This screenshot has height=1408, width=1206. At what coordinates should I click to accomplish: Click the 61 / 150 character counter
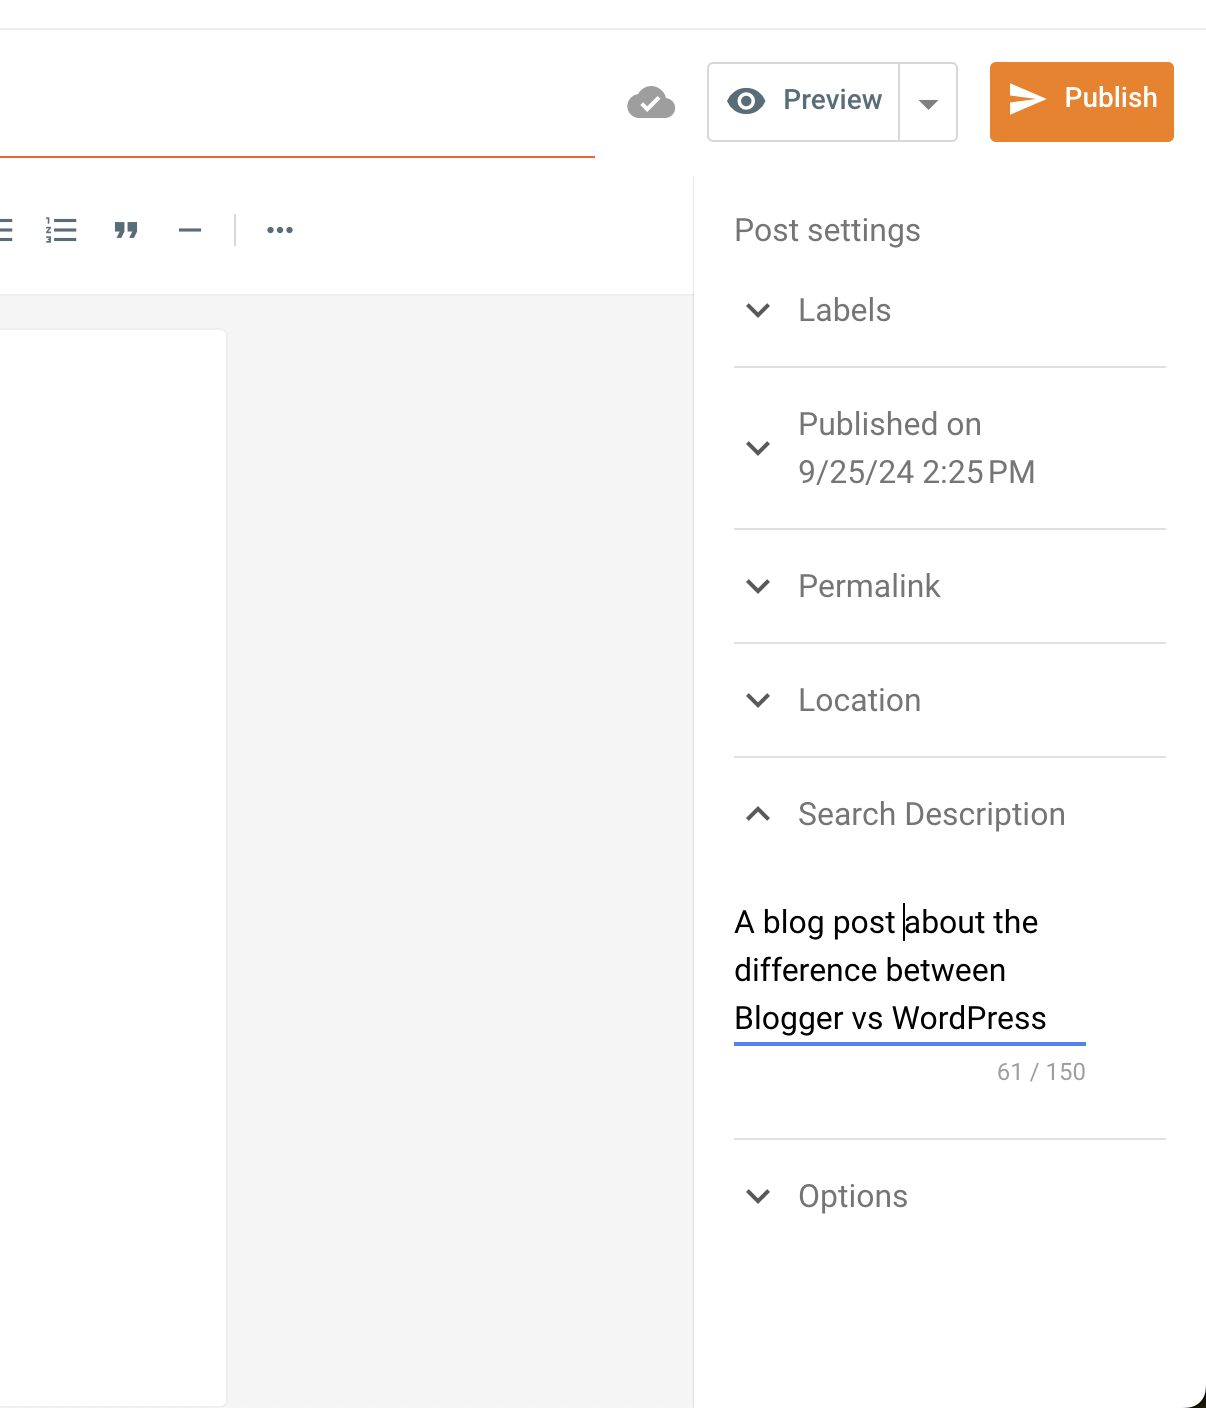[1041, 1072]
